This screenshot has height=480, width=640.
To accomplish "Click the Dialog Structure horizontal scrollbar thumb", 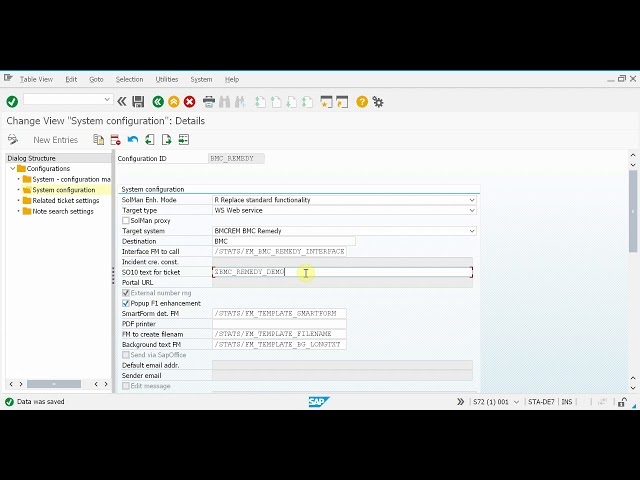I will tap(54, 384).
